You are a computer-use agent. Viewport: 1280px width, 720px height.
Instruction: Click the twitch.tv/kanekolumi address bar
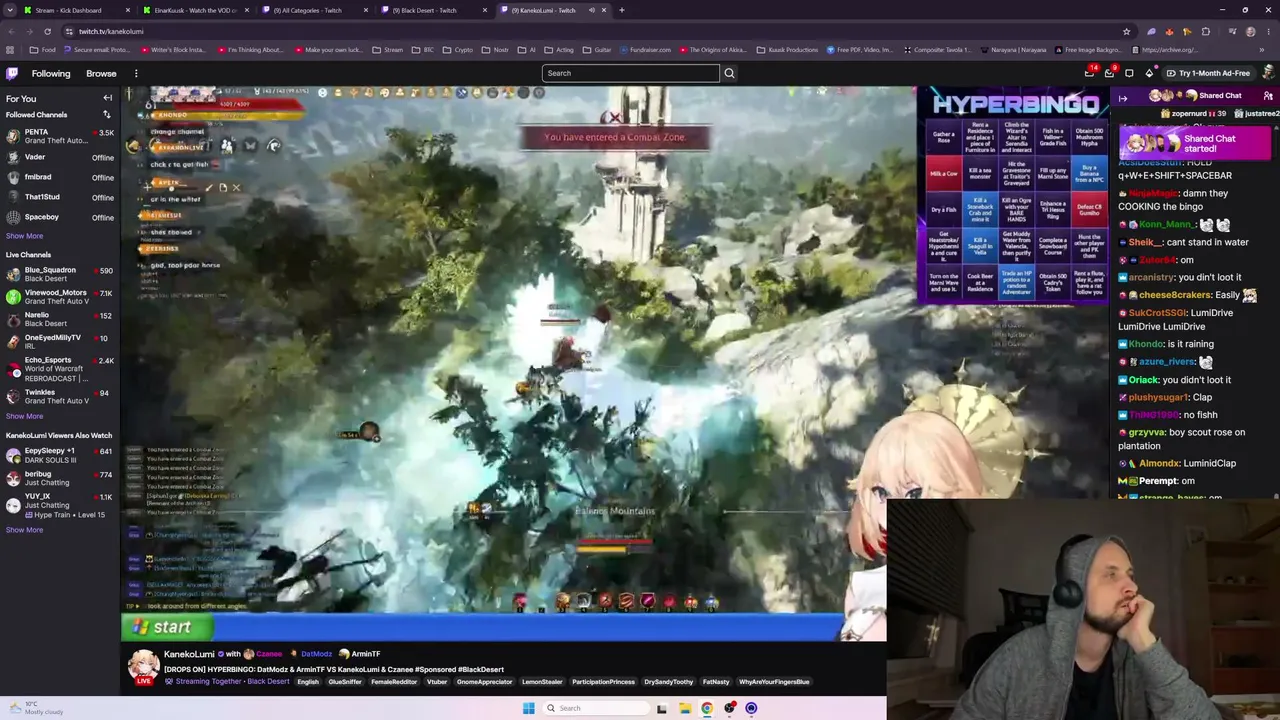[590, 31]
